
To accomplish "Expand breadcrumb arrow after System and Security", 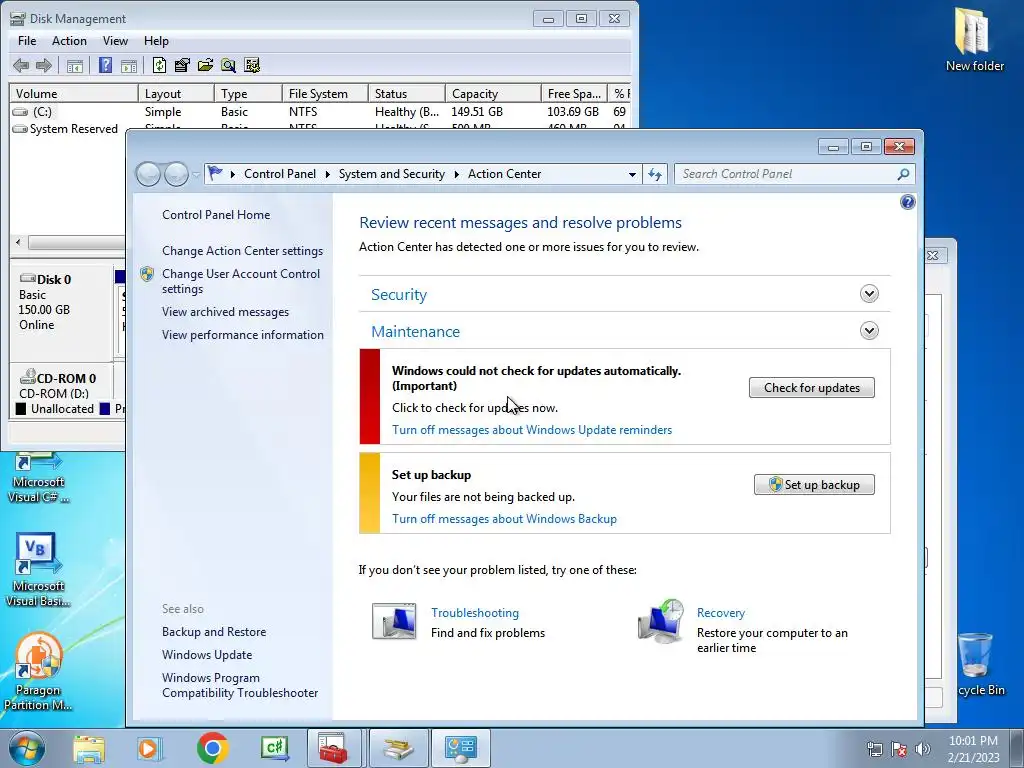I will click(x=456, y=174).
